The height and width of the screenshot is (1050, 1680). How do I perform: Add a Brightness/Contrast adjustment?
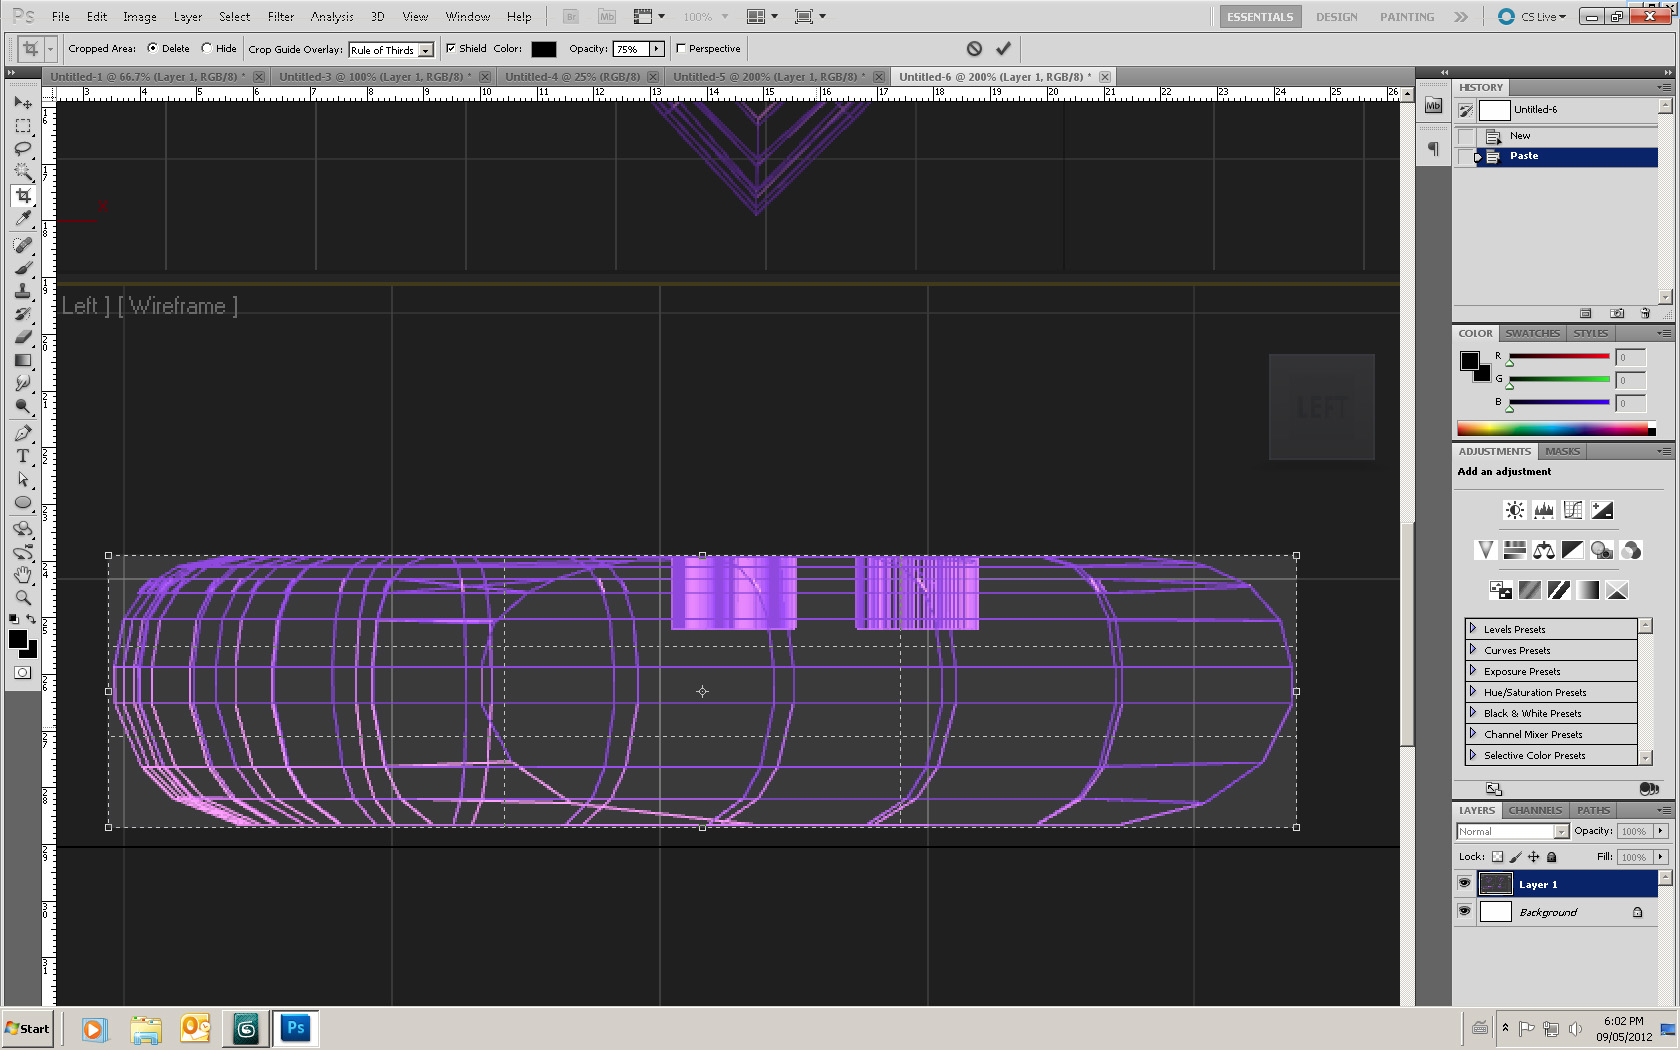click(1515, 510)
